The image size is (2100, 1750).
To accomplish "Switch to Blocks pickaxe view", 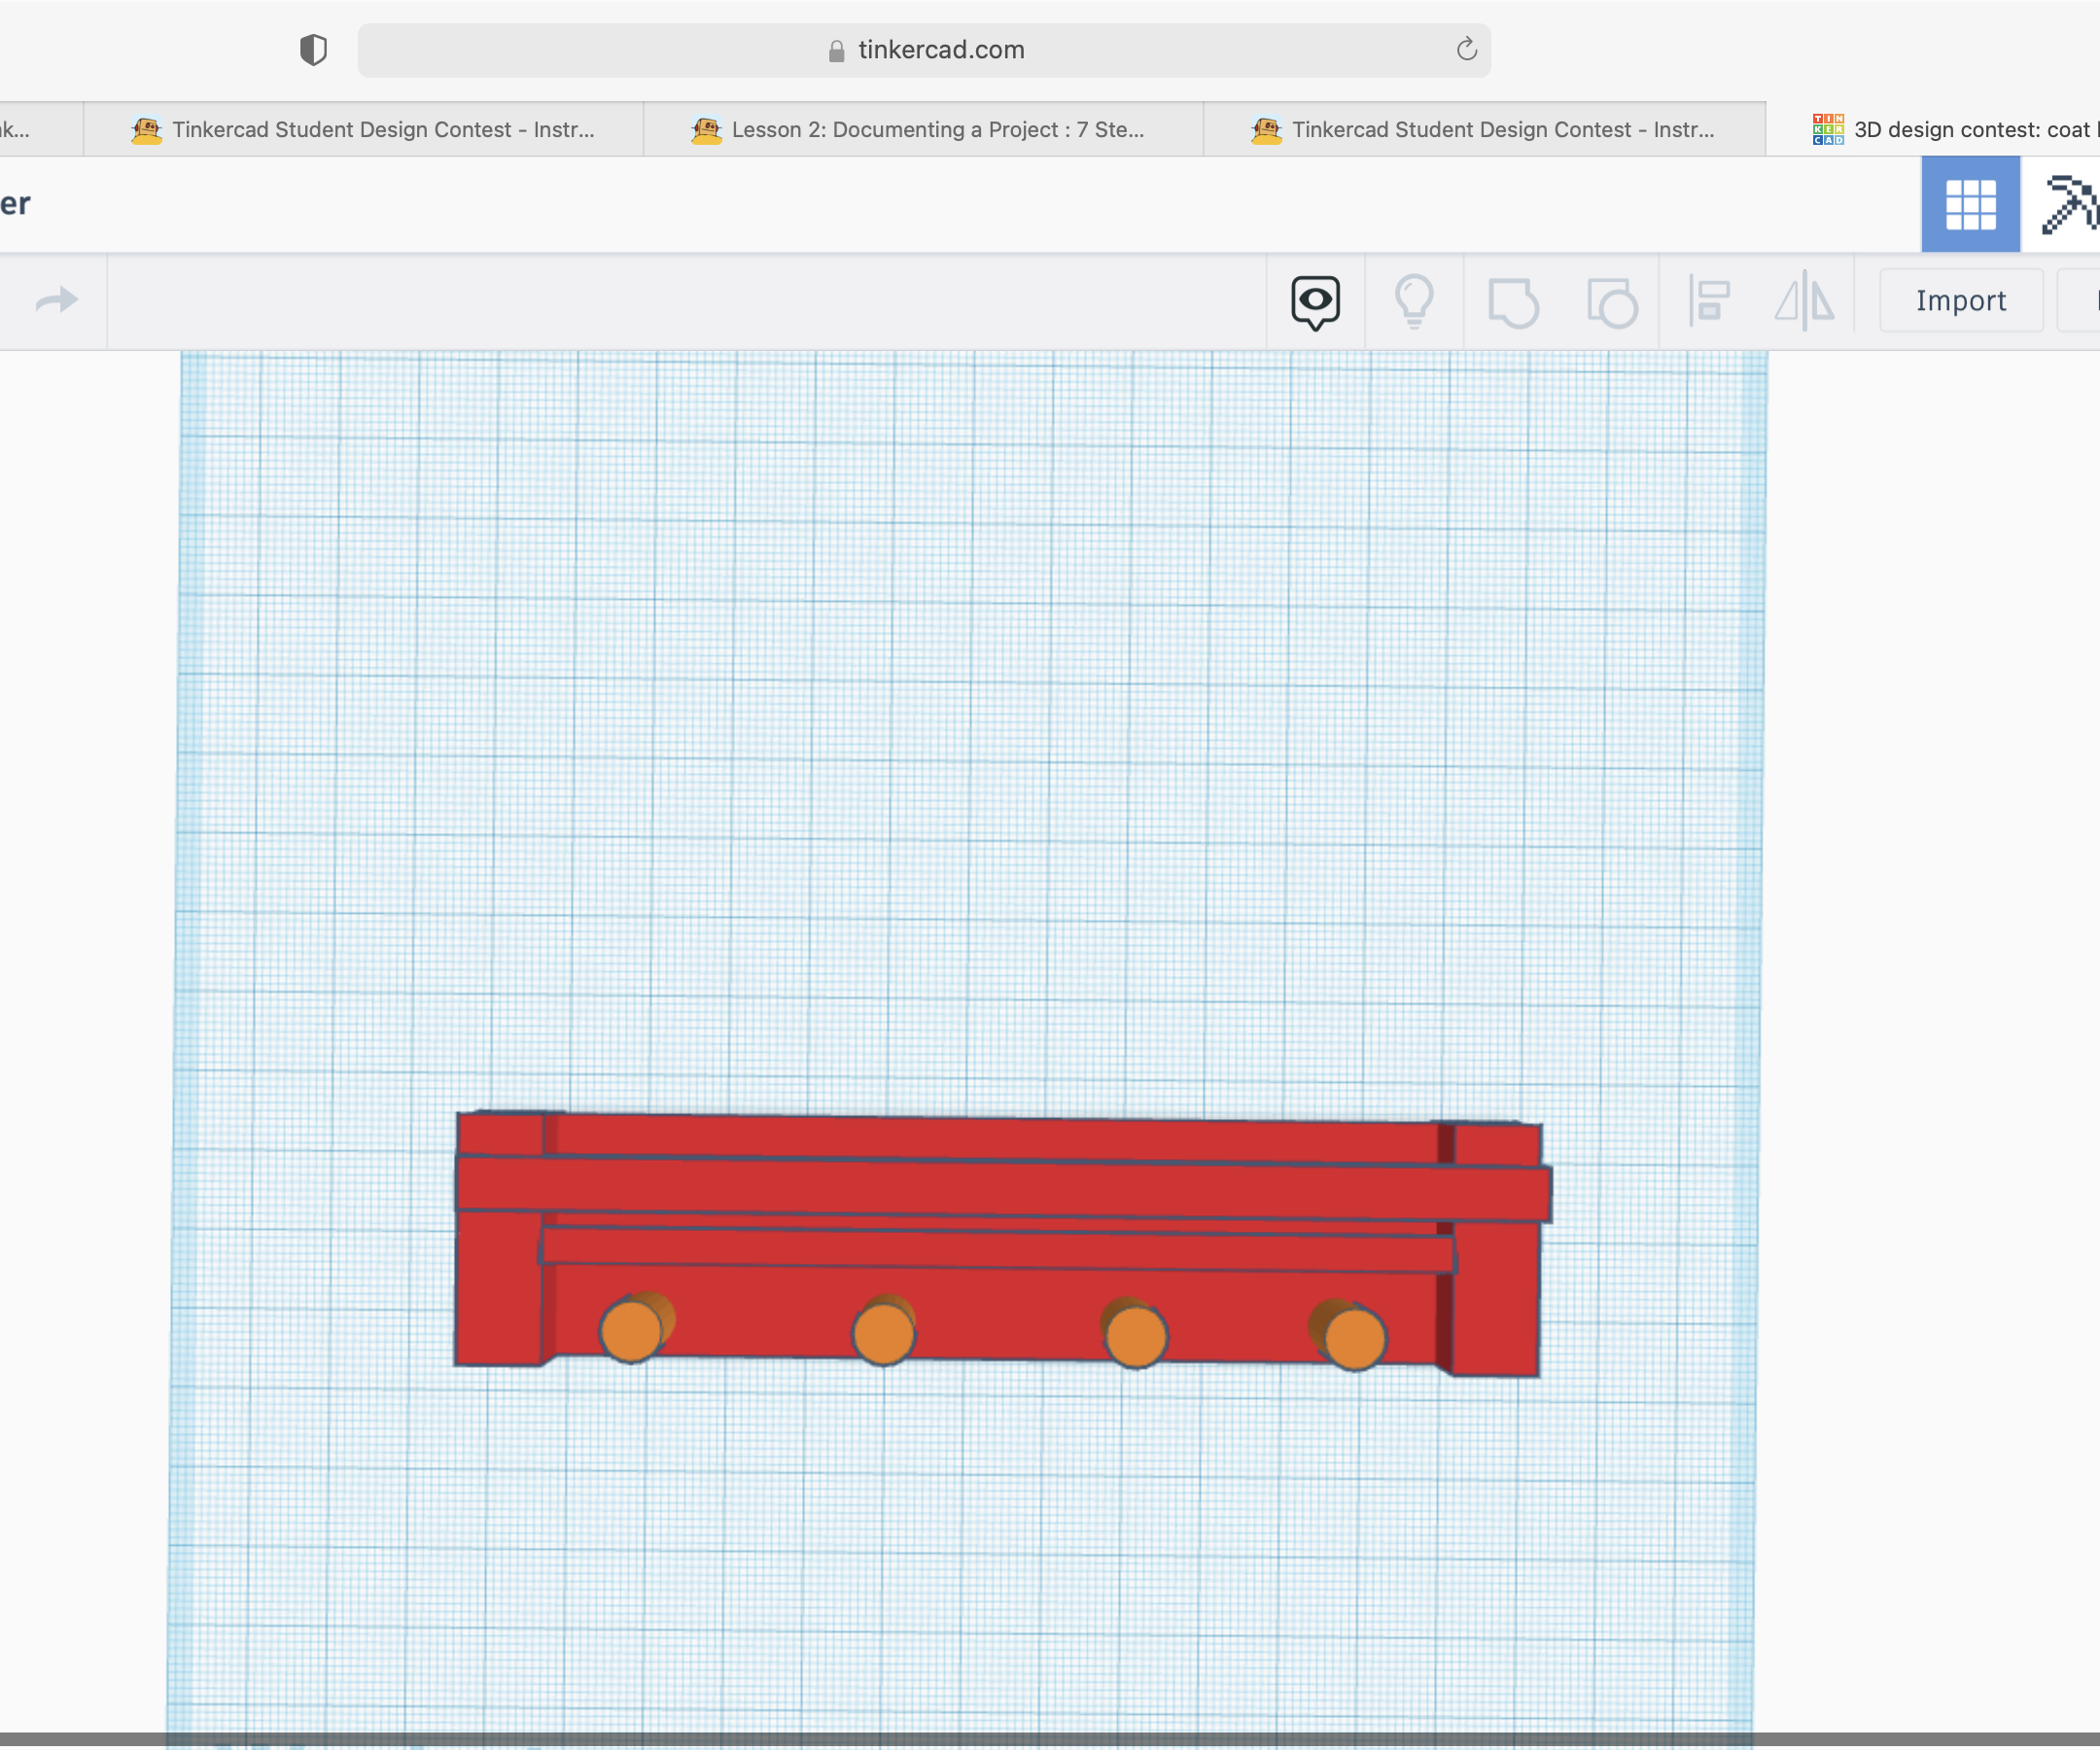I will [2068, 204].
